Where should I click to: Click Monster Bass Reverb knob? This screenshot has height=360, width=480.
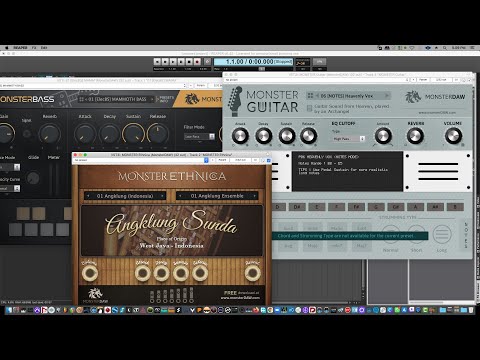click(x=50, y=134)
